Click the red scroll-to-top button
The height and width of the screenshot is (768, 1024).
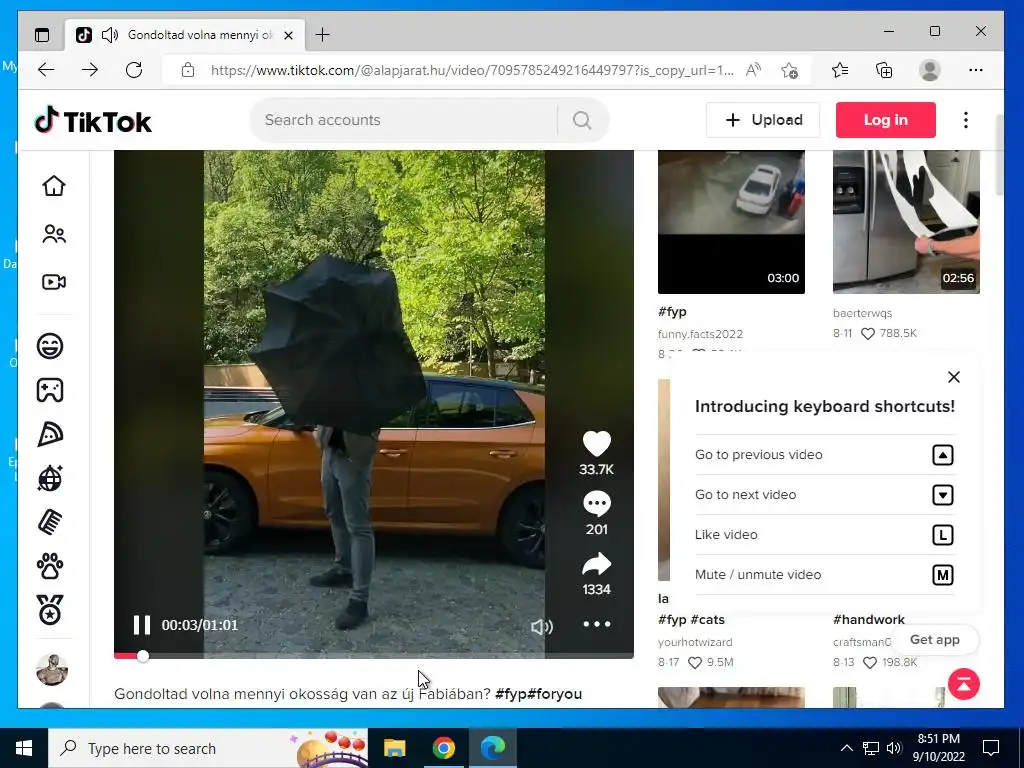[964, 684]
